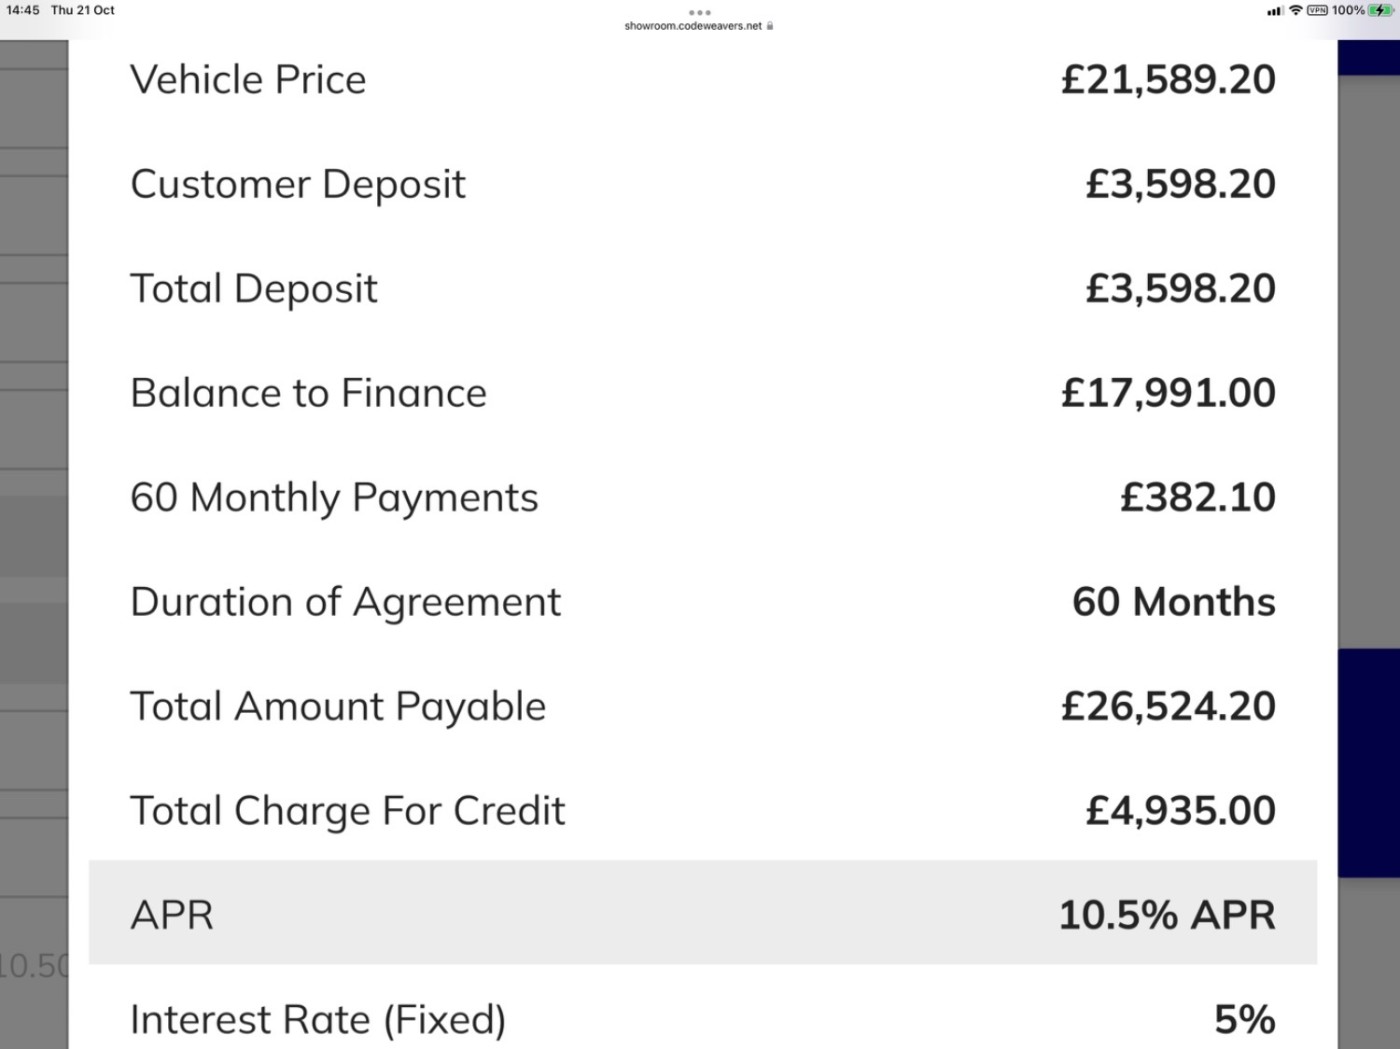Tap the Thu 21 Oct date
The width and height of the screenshot is (1400, 1049).
point(83,10)
